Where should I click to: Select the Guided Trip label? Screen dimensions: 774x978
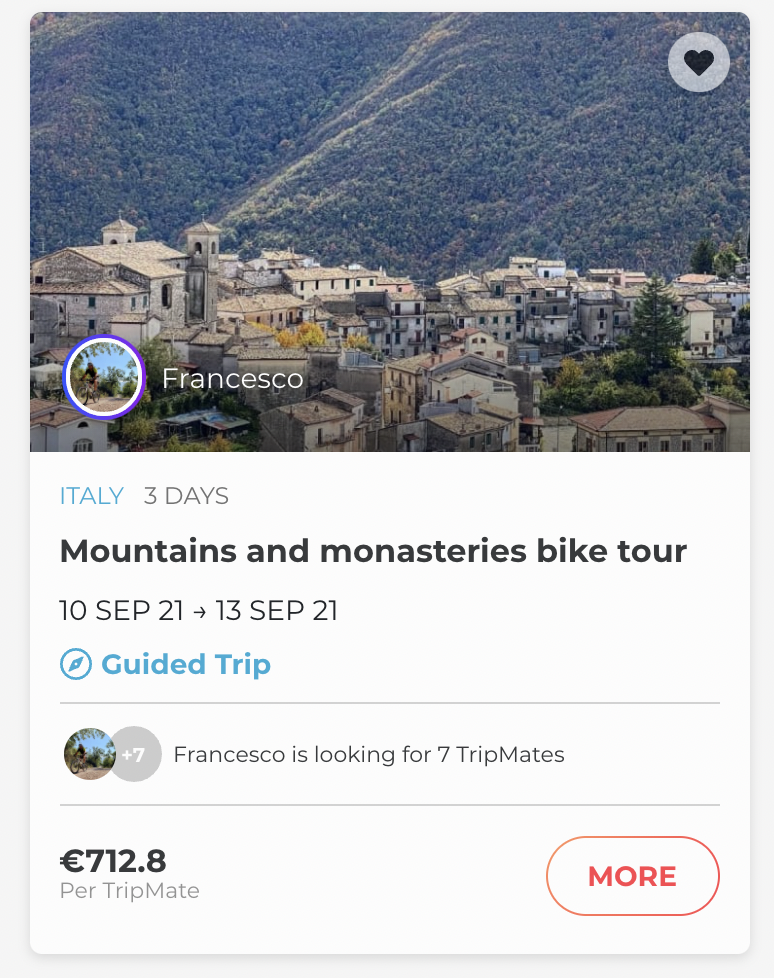click(186, 664)
